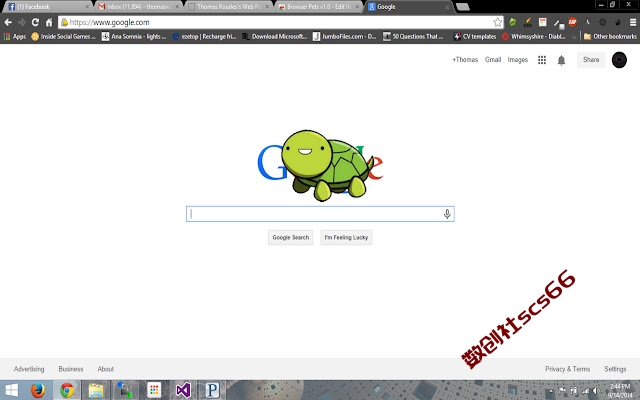Screen dimensions: 640x400
Task: Open the calendar extension icon
Action: pyautogui.click(x=542, y=22)
